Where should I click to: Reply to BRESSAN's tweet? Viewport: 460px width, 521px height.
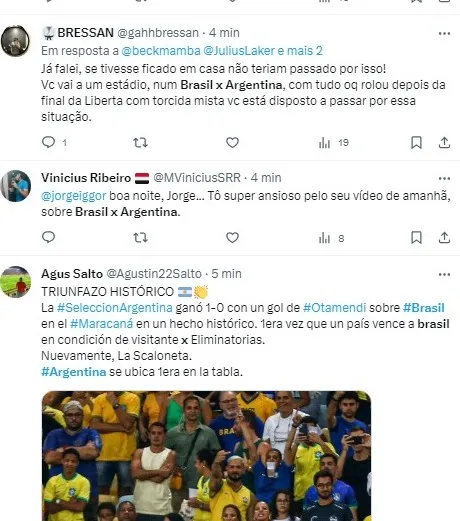(49, 142)
